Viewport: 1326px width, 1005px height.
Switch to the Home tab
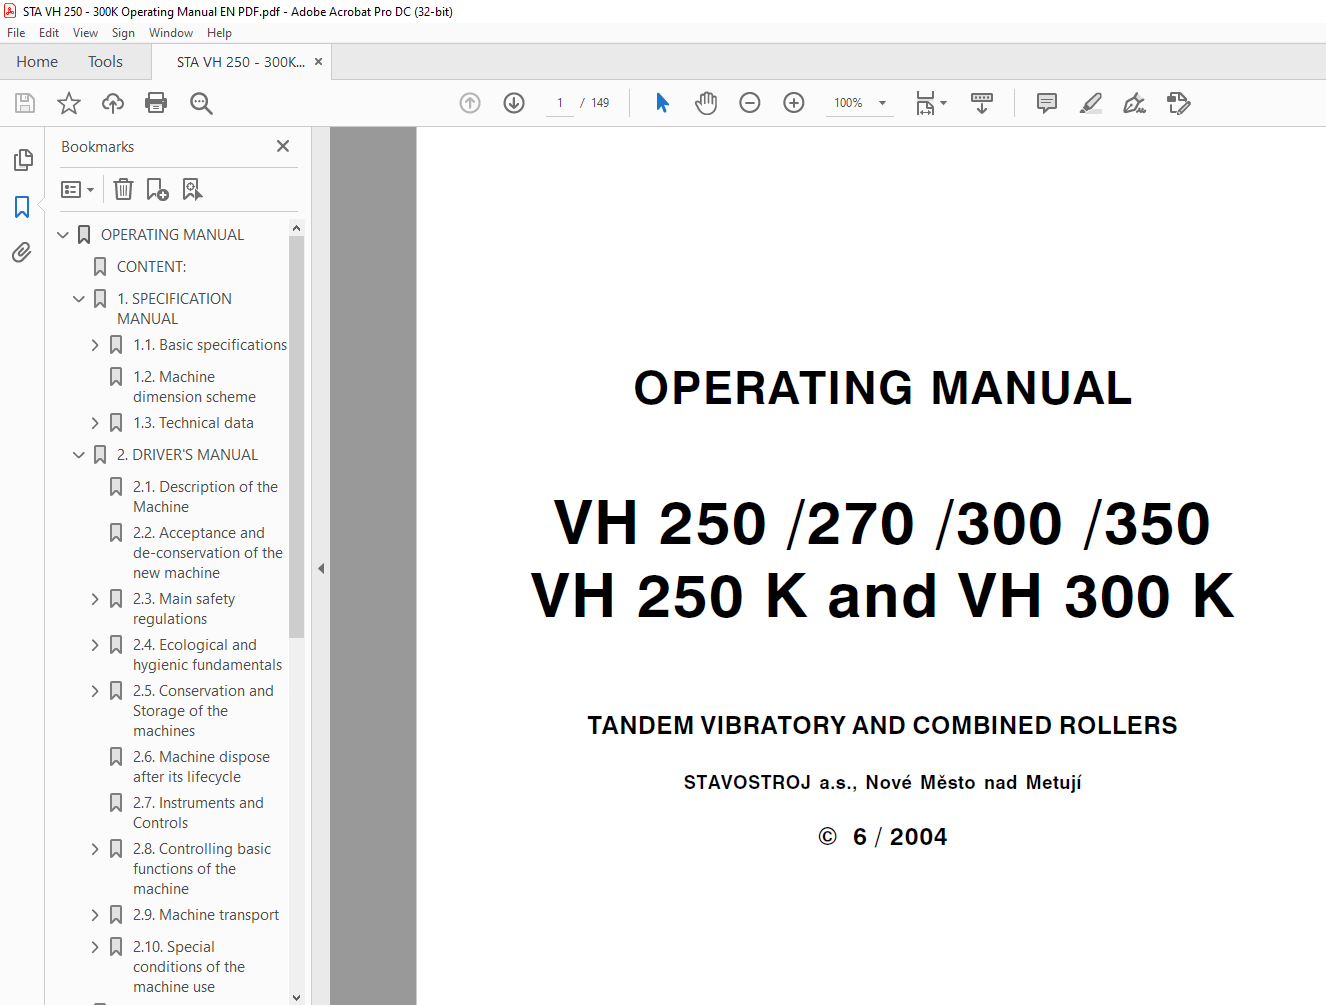point(37,62)
